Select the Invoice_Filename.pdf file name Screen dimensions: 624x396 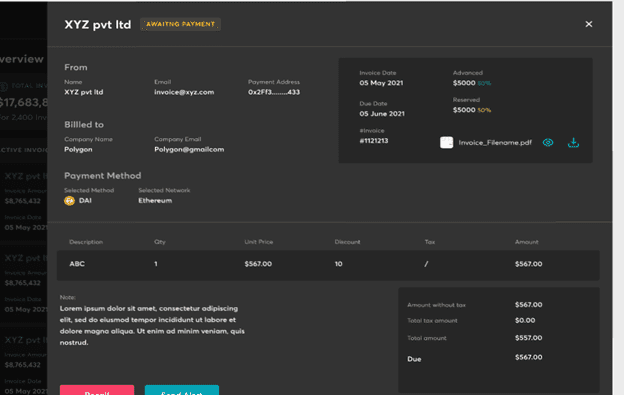click(495, 142)
